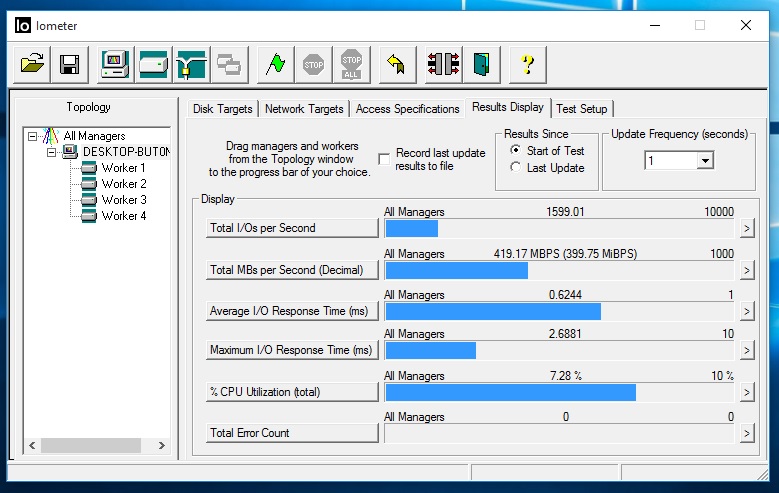Click the 419.17 MBPS value text

565,253
